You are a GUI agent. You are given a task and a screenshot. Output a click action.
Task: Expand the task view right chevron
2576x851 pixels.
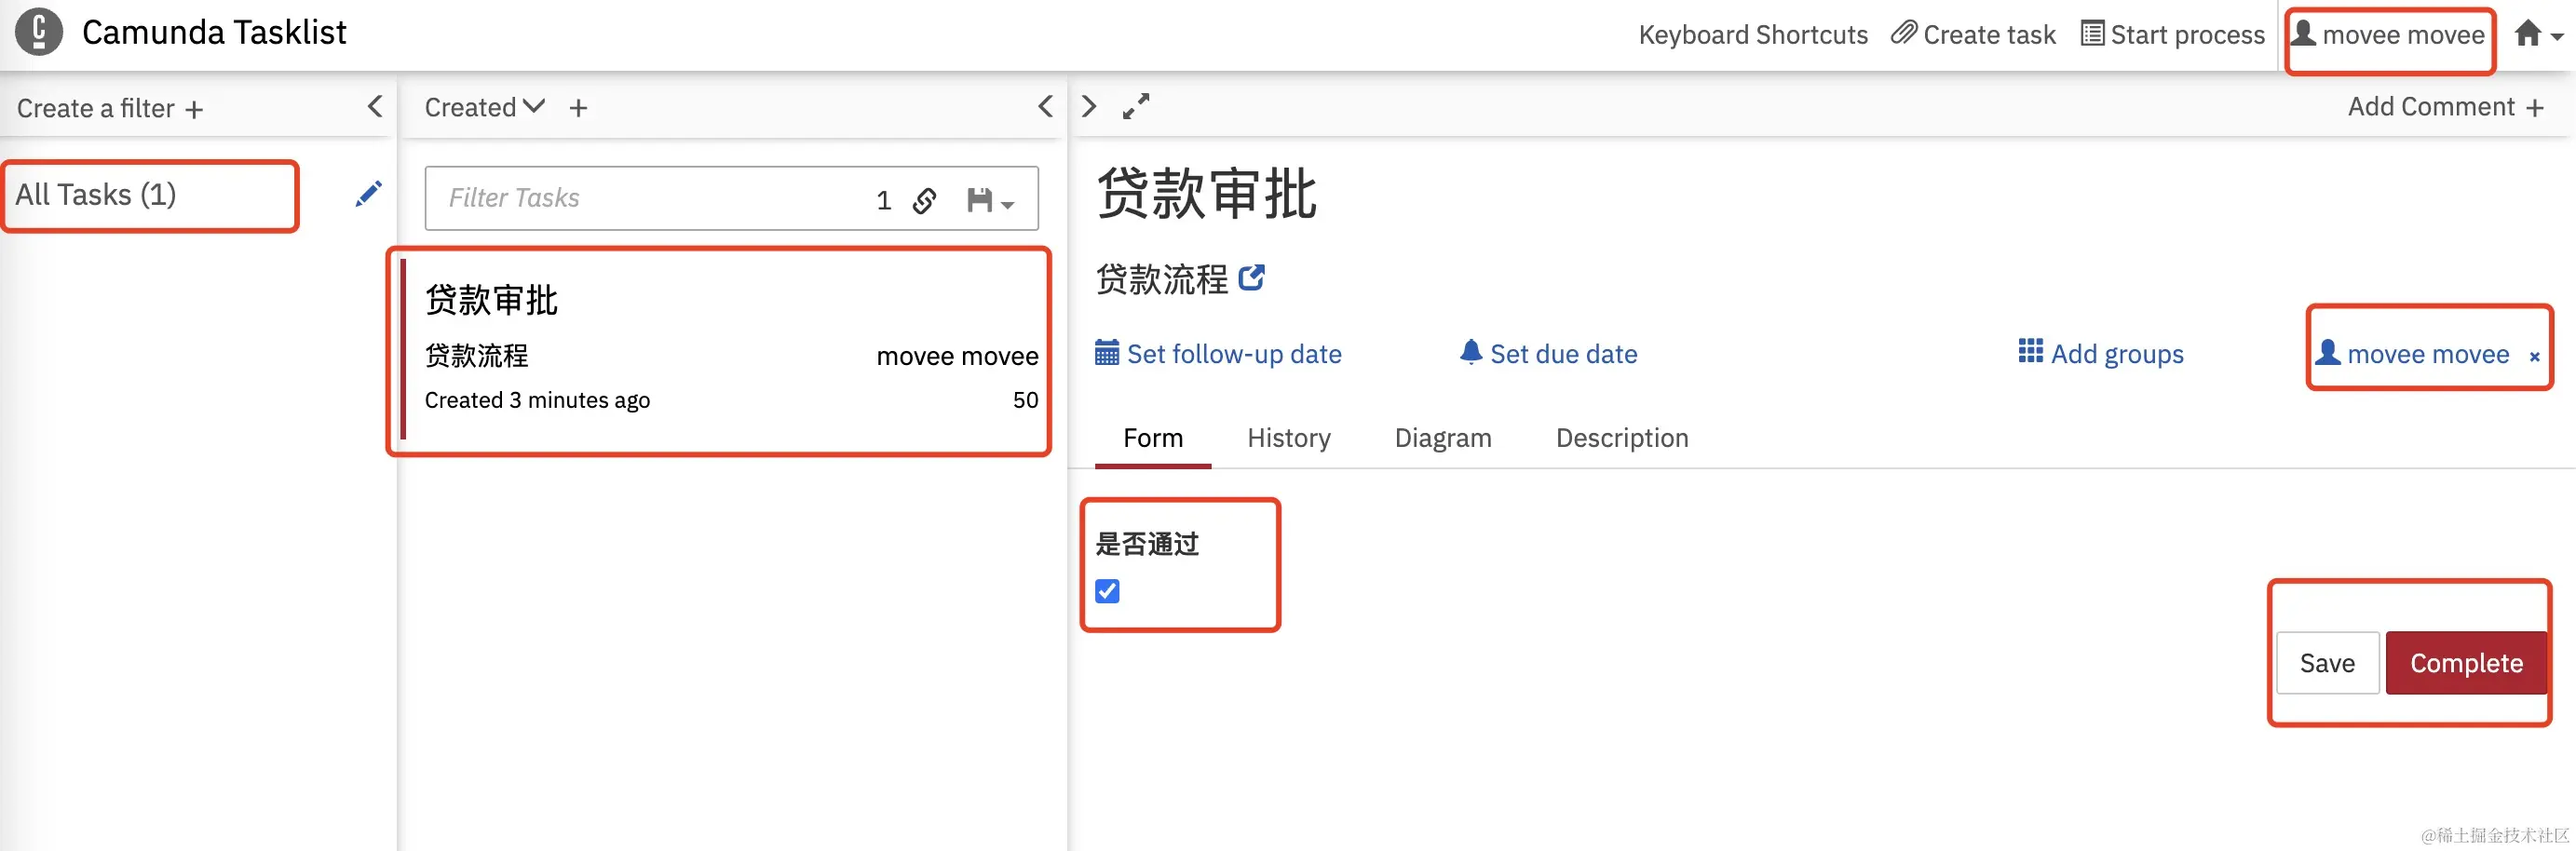point(1089,106)
